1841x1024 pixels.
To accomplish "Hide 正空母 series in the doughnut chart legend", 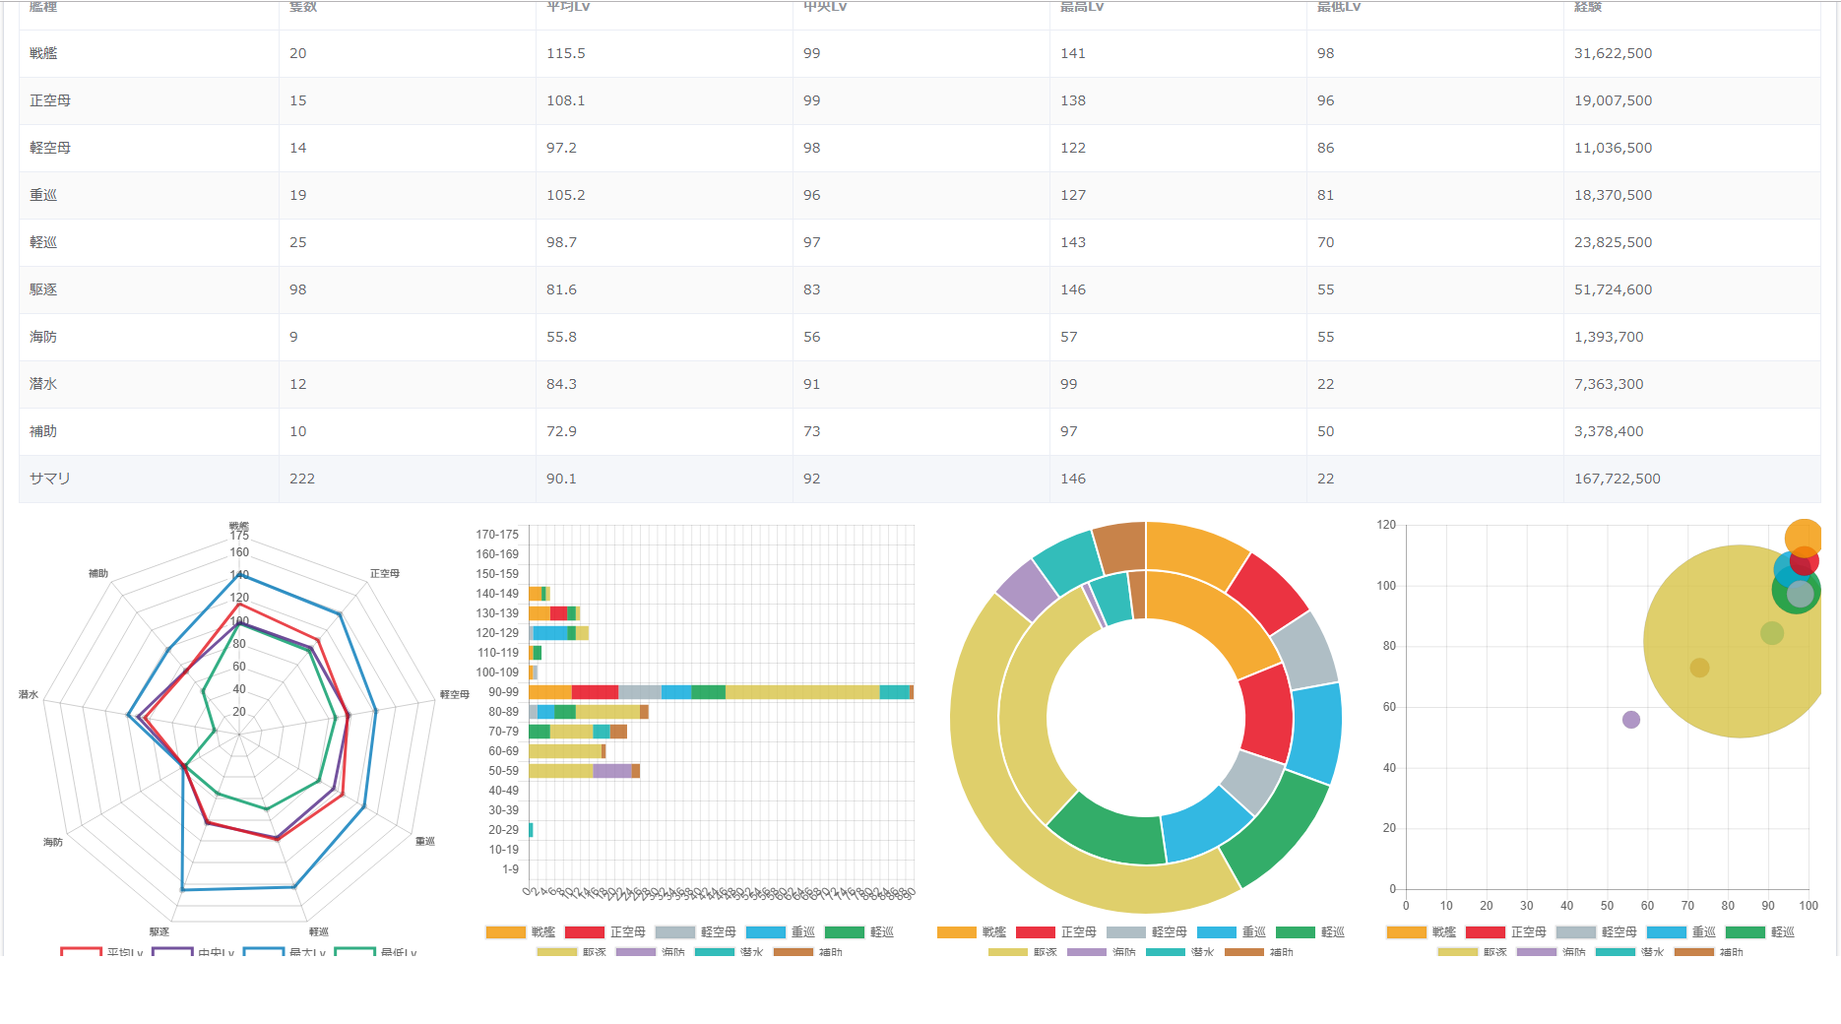I will click(x=1056, y=932).
